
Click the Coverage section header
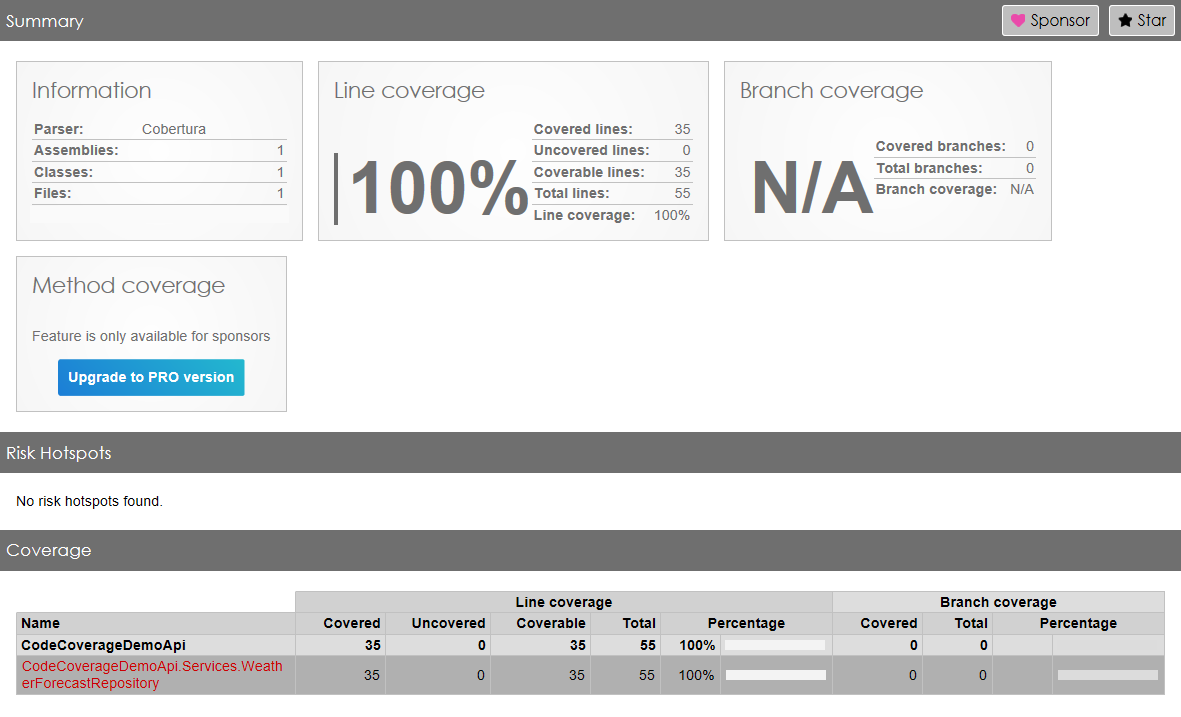coord(49,551)
